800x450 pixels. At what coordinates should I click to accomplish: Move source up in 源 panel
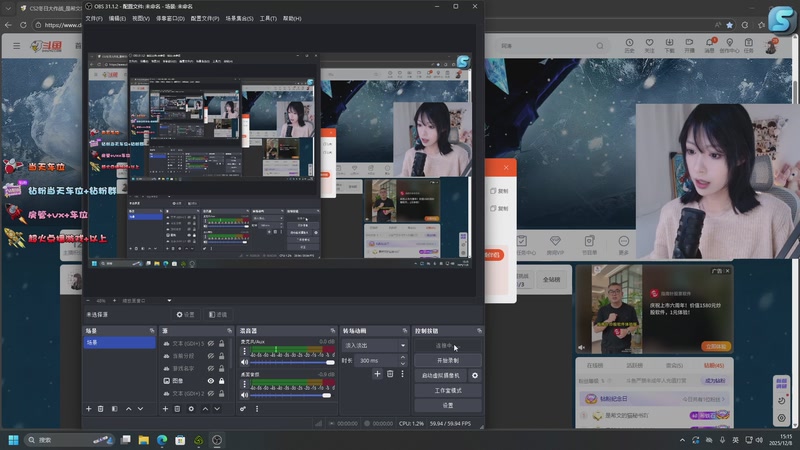pos(205,409)
